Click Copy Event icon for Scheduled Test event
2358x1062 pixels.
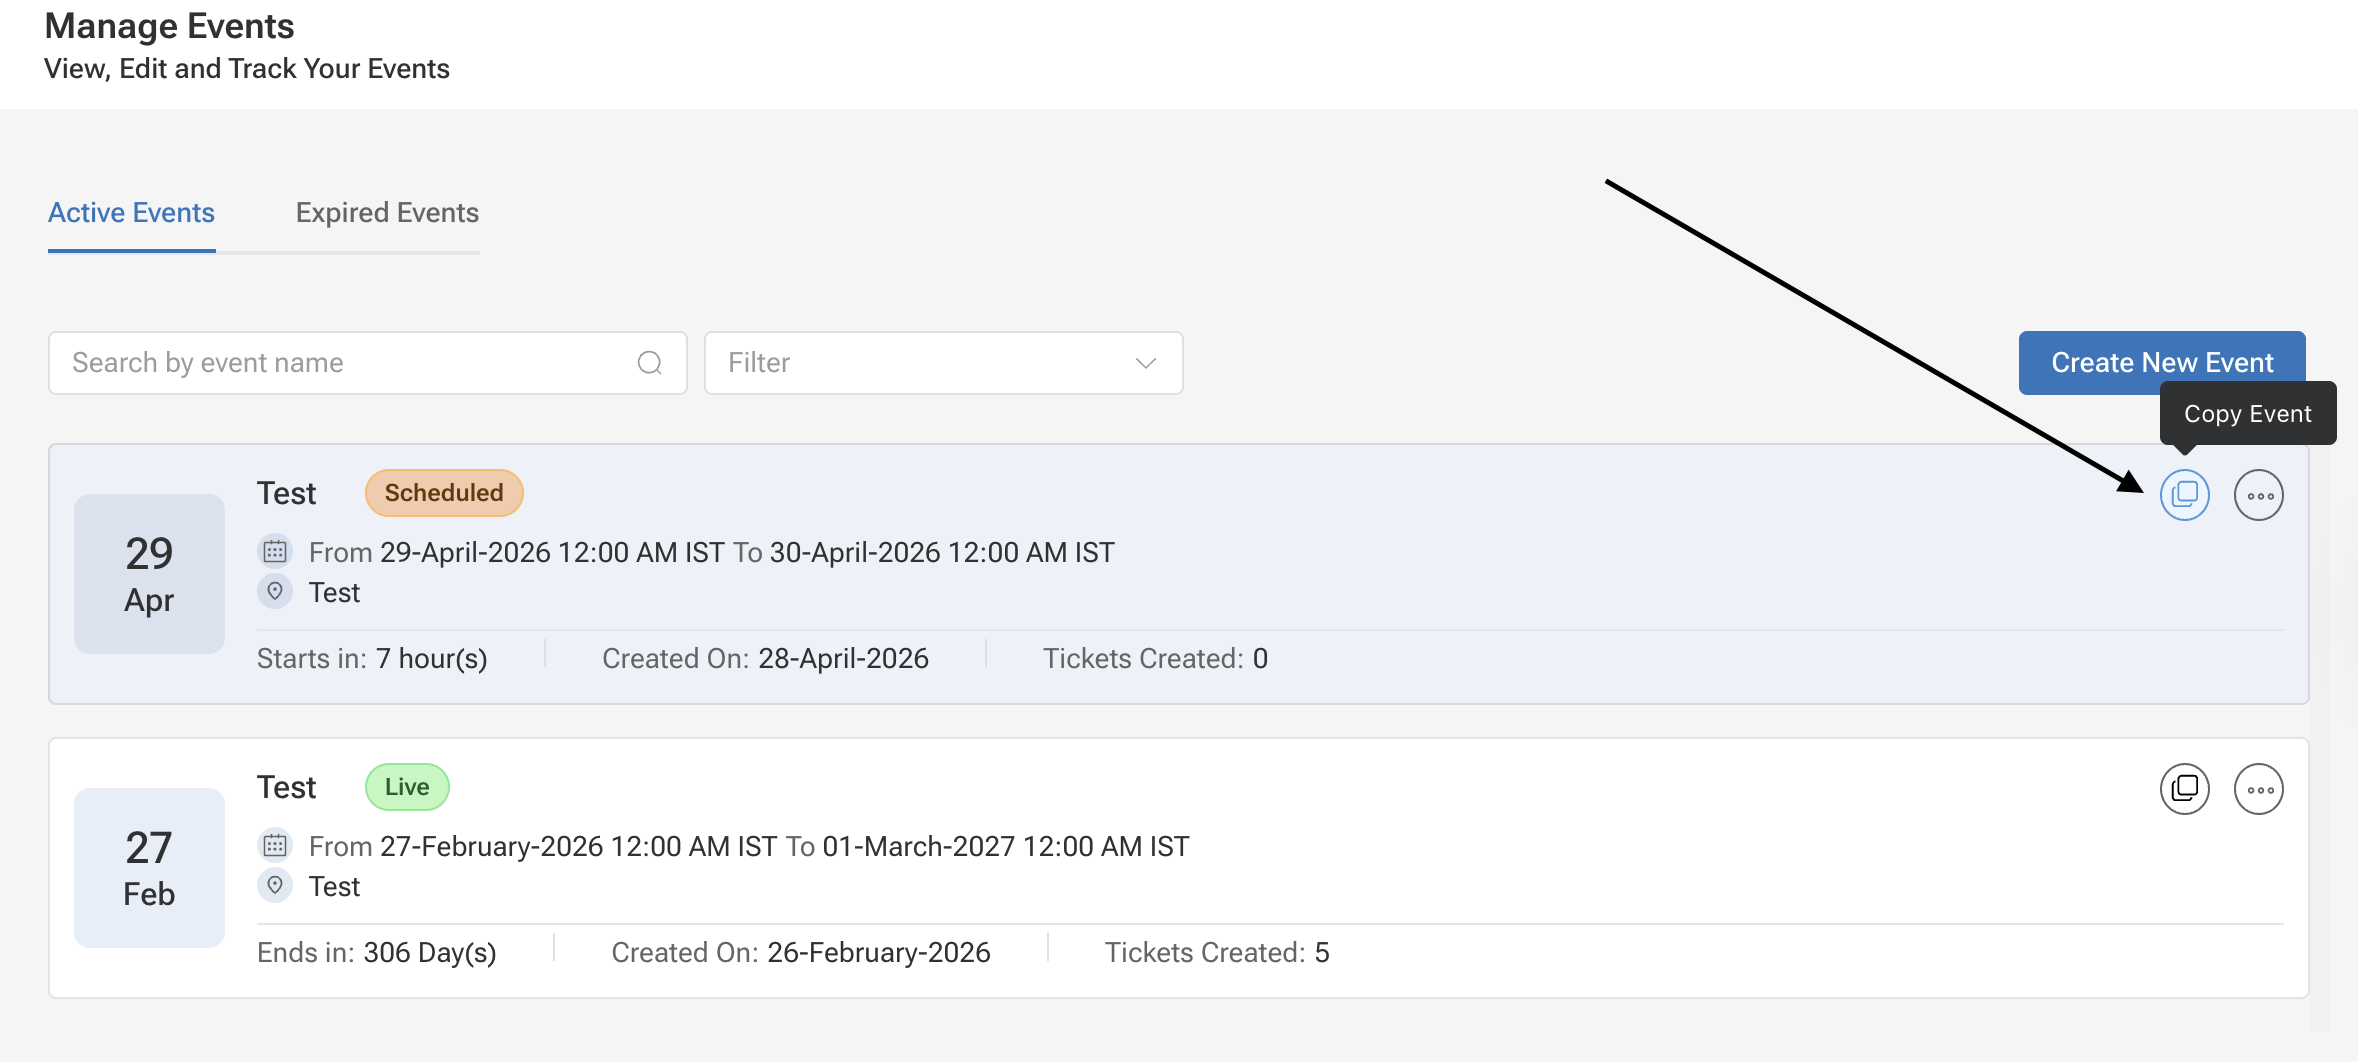pos(2184,495)
